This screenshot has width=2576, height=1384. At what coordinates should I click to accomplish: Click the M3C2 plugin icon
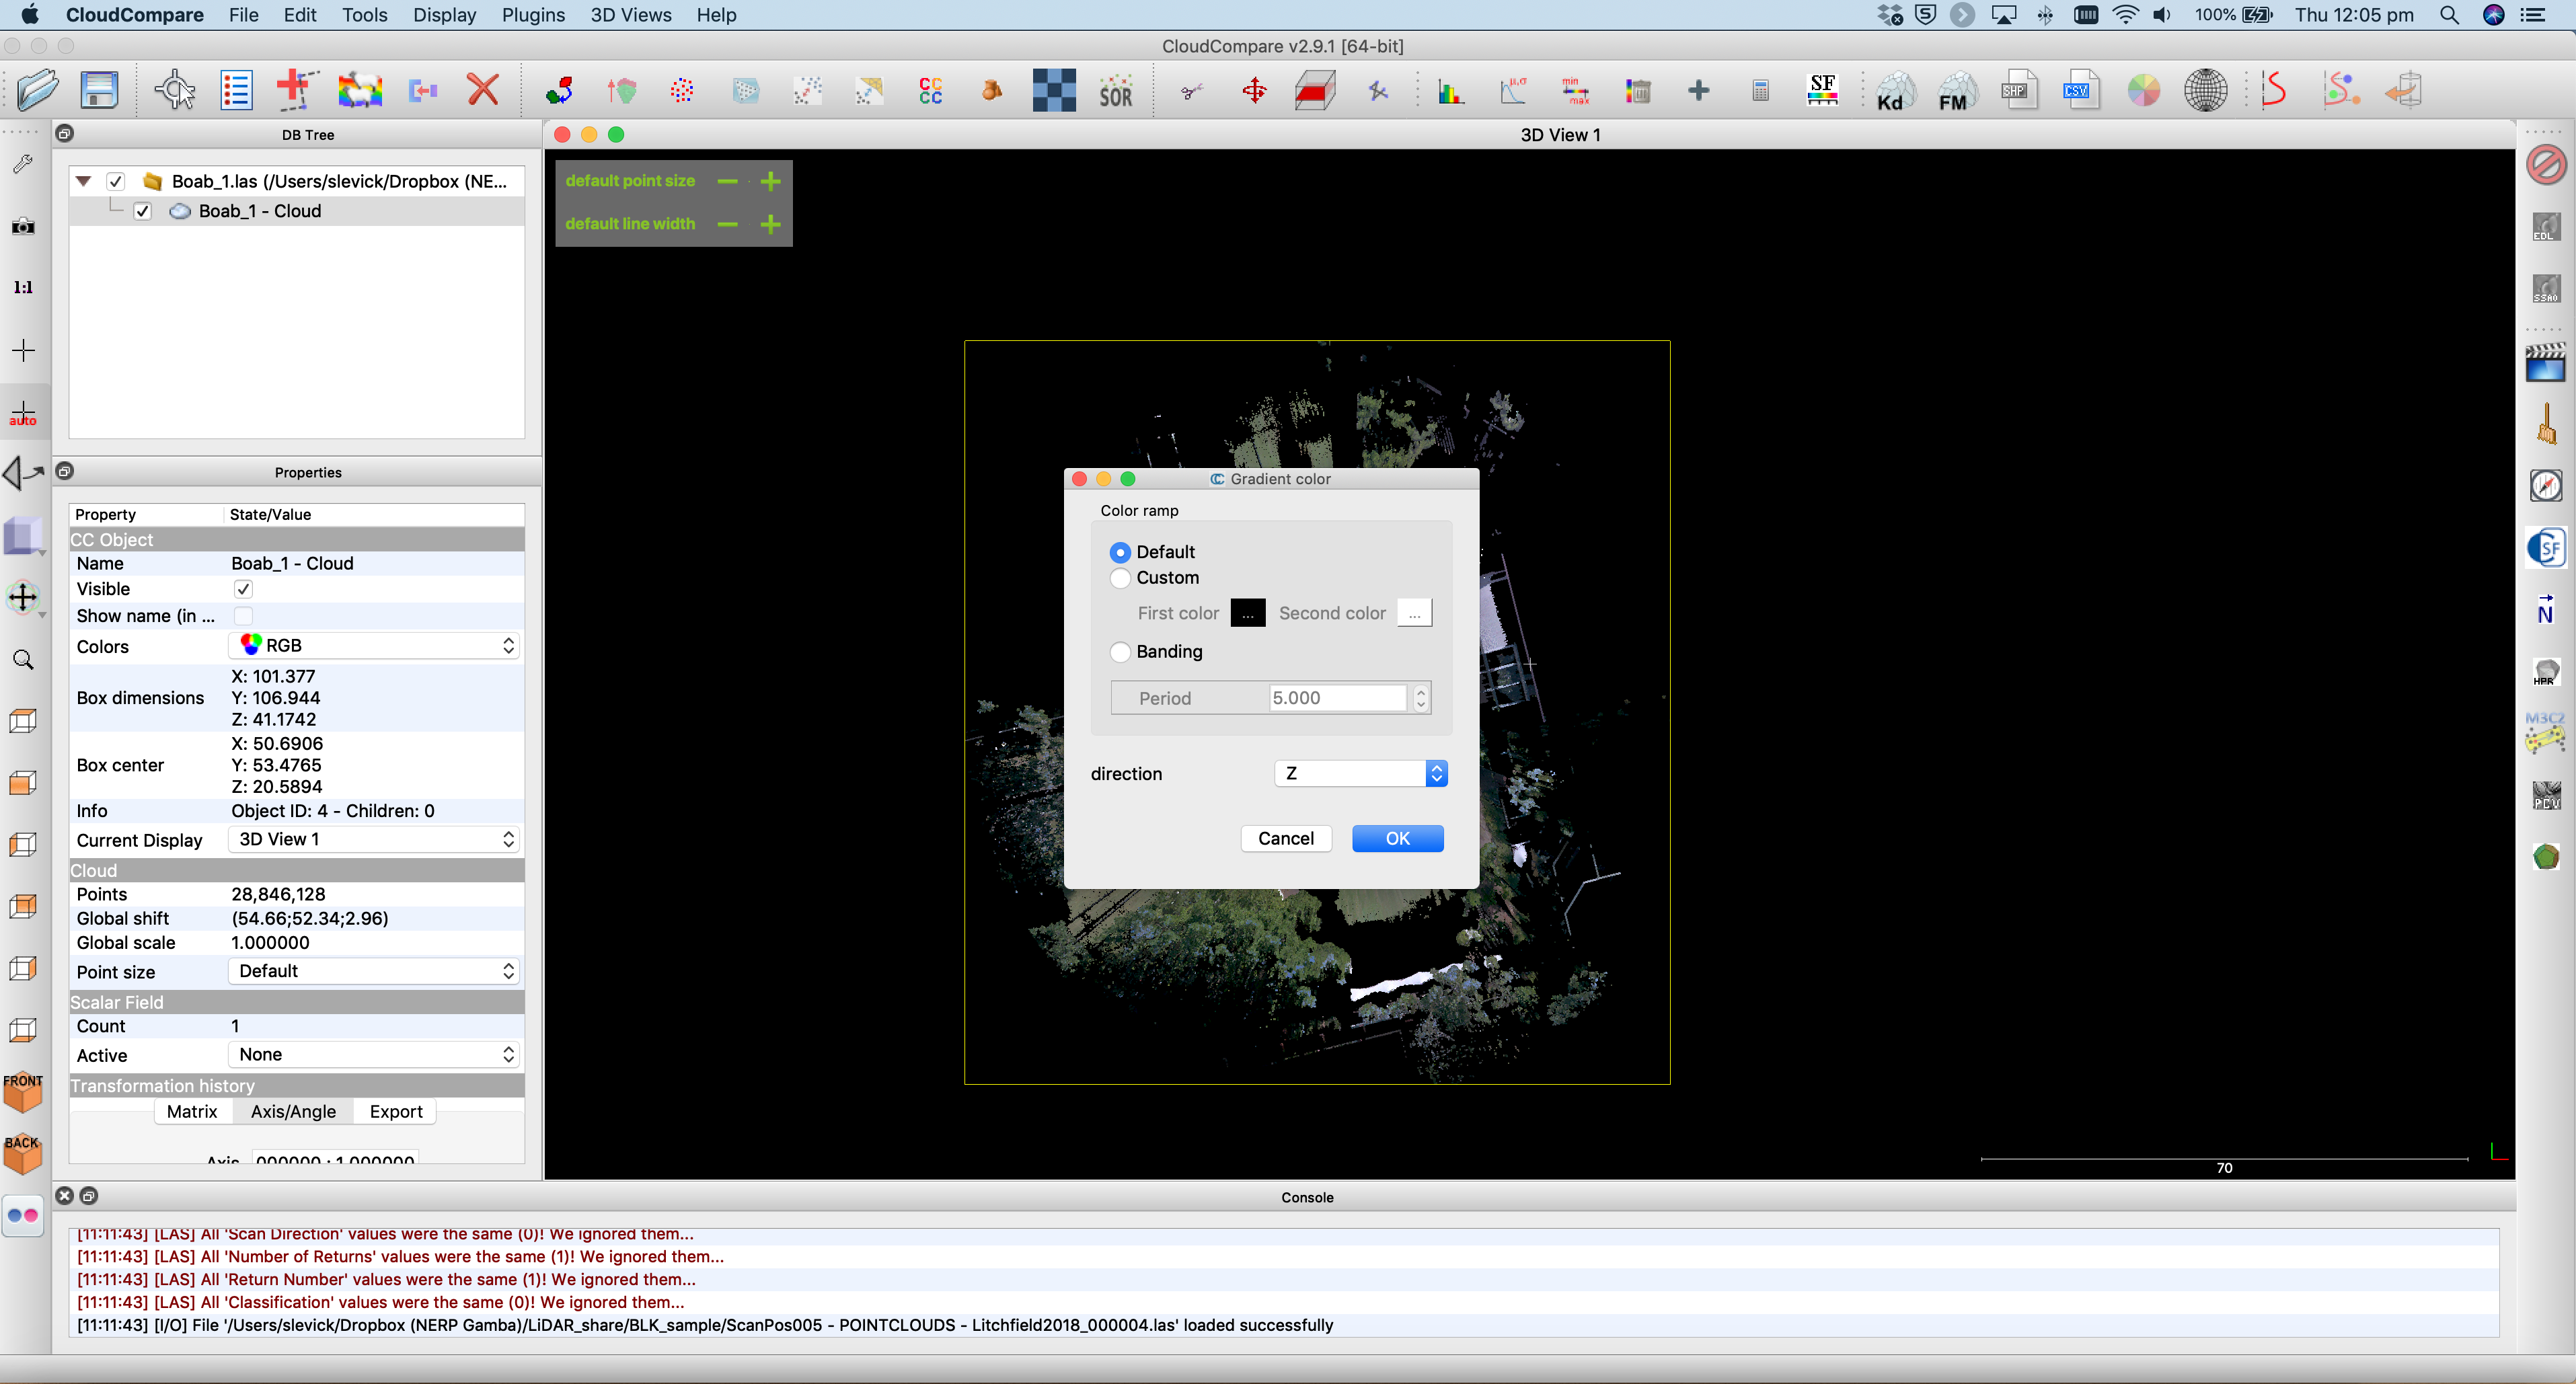coord(2545,733)
